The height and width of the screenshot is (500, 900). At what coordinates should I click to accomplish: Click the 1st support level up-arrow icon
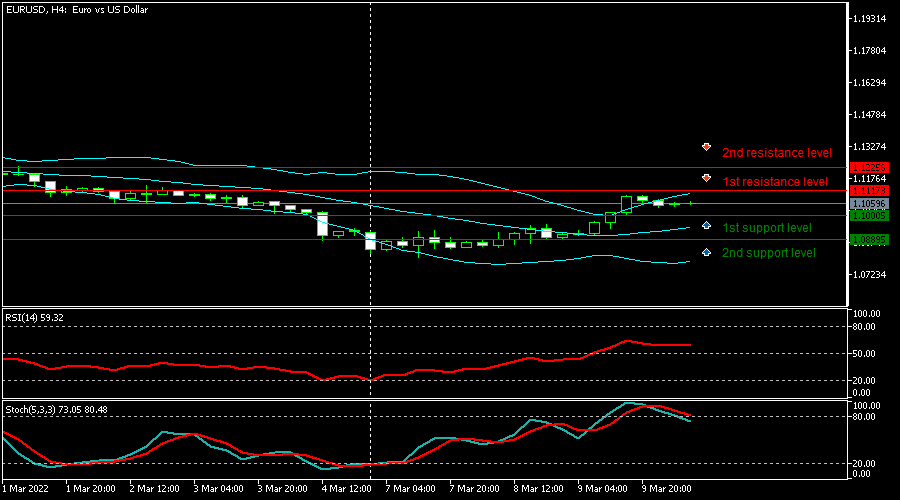[707, 225]
